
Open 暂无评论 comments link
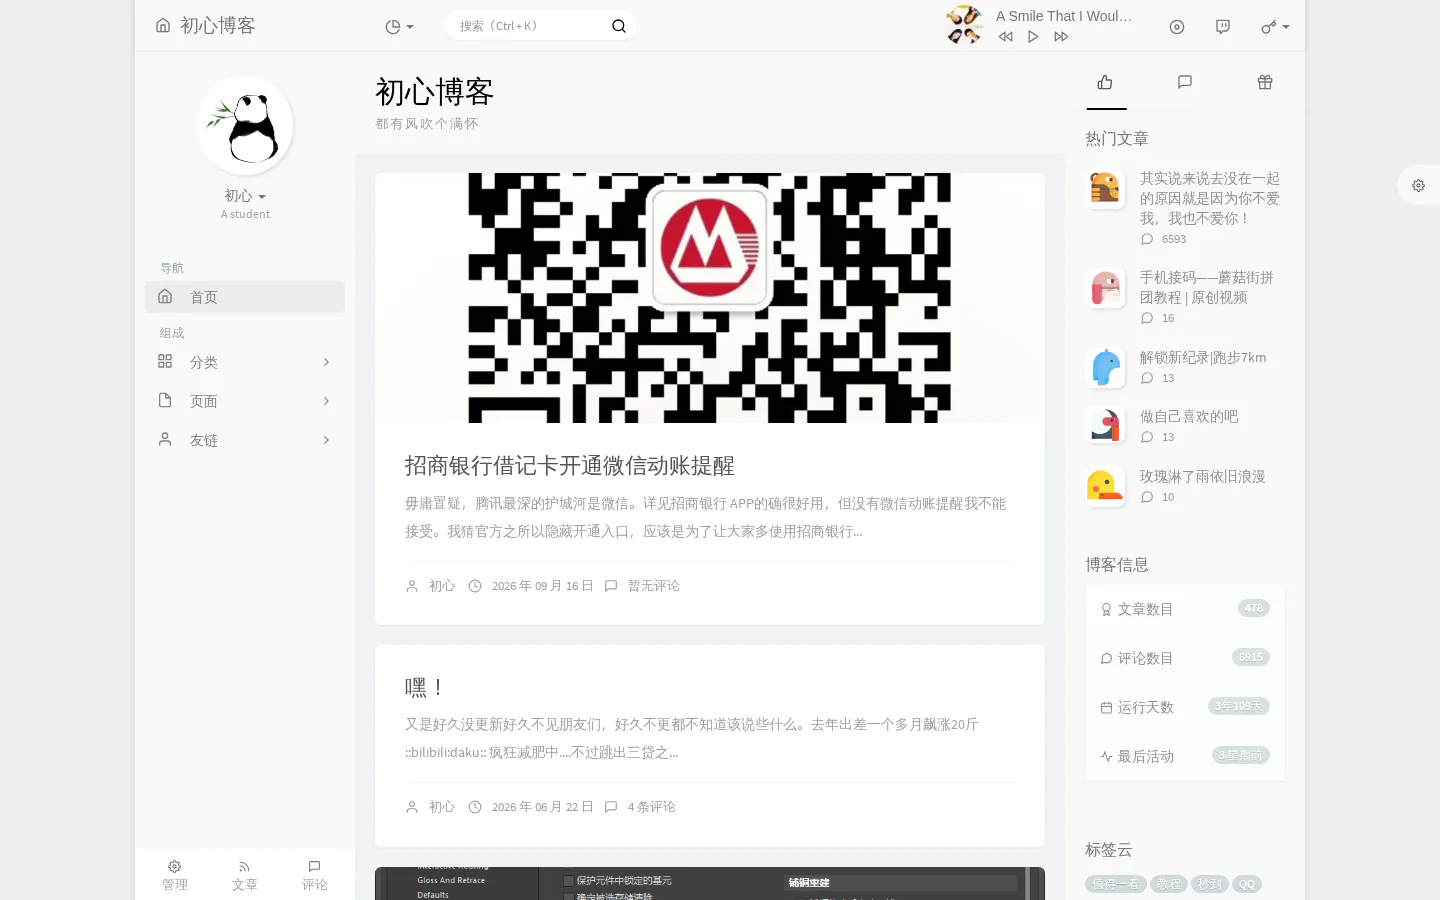point(653,586)
